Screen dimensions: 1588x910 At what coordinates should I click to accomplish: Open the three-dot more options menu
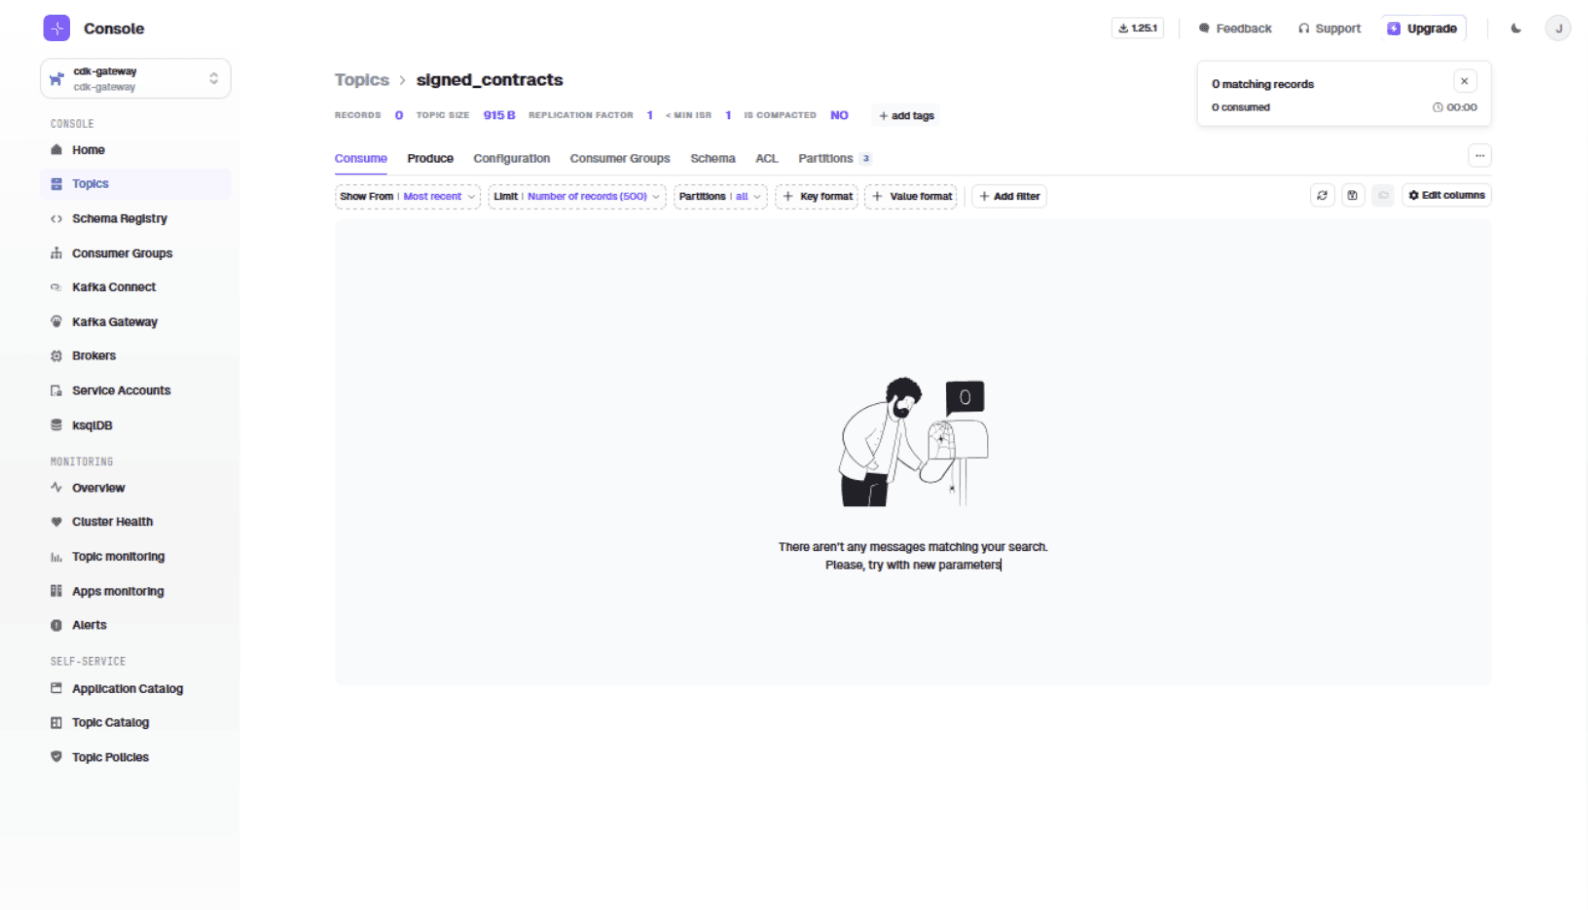pyautogui.click(x=1479, y=156)
